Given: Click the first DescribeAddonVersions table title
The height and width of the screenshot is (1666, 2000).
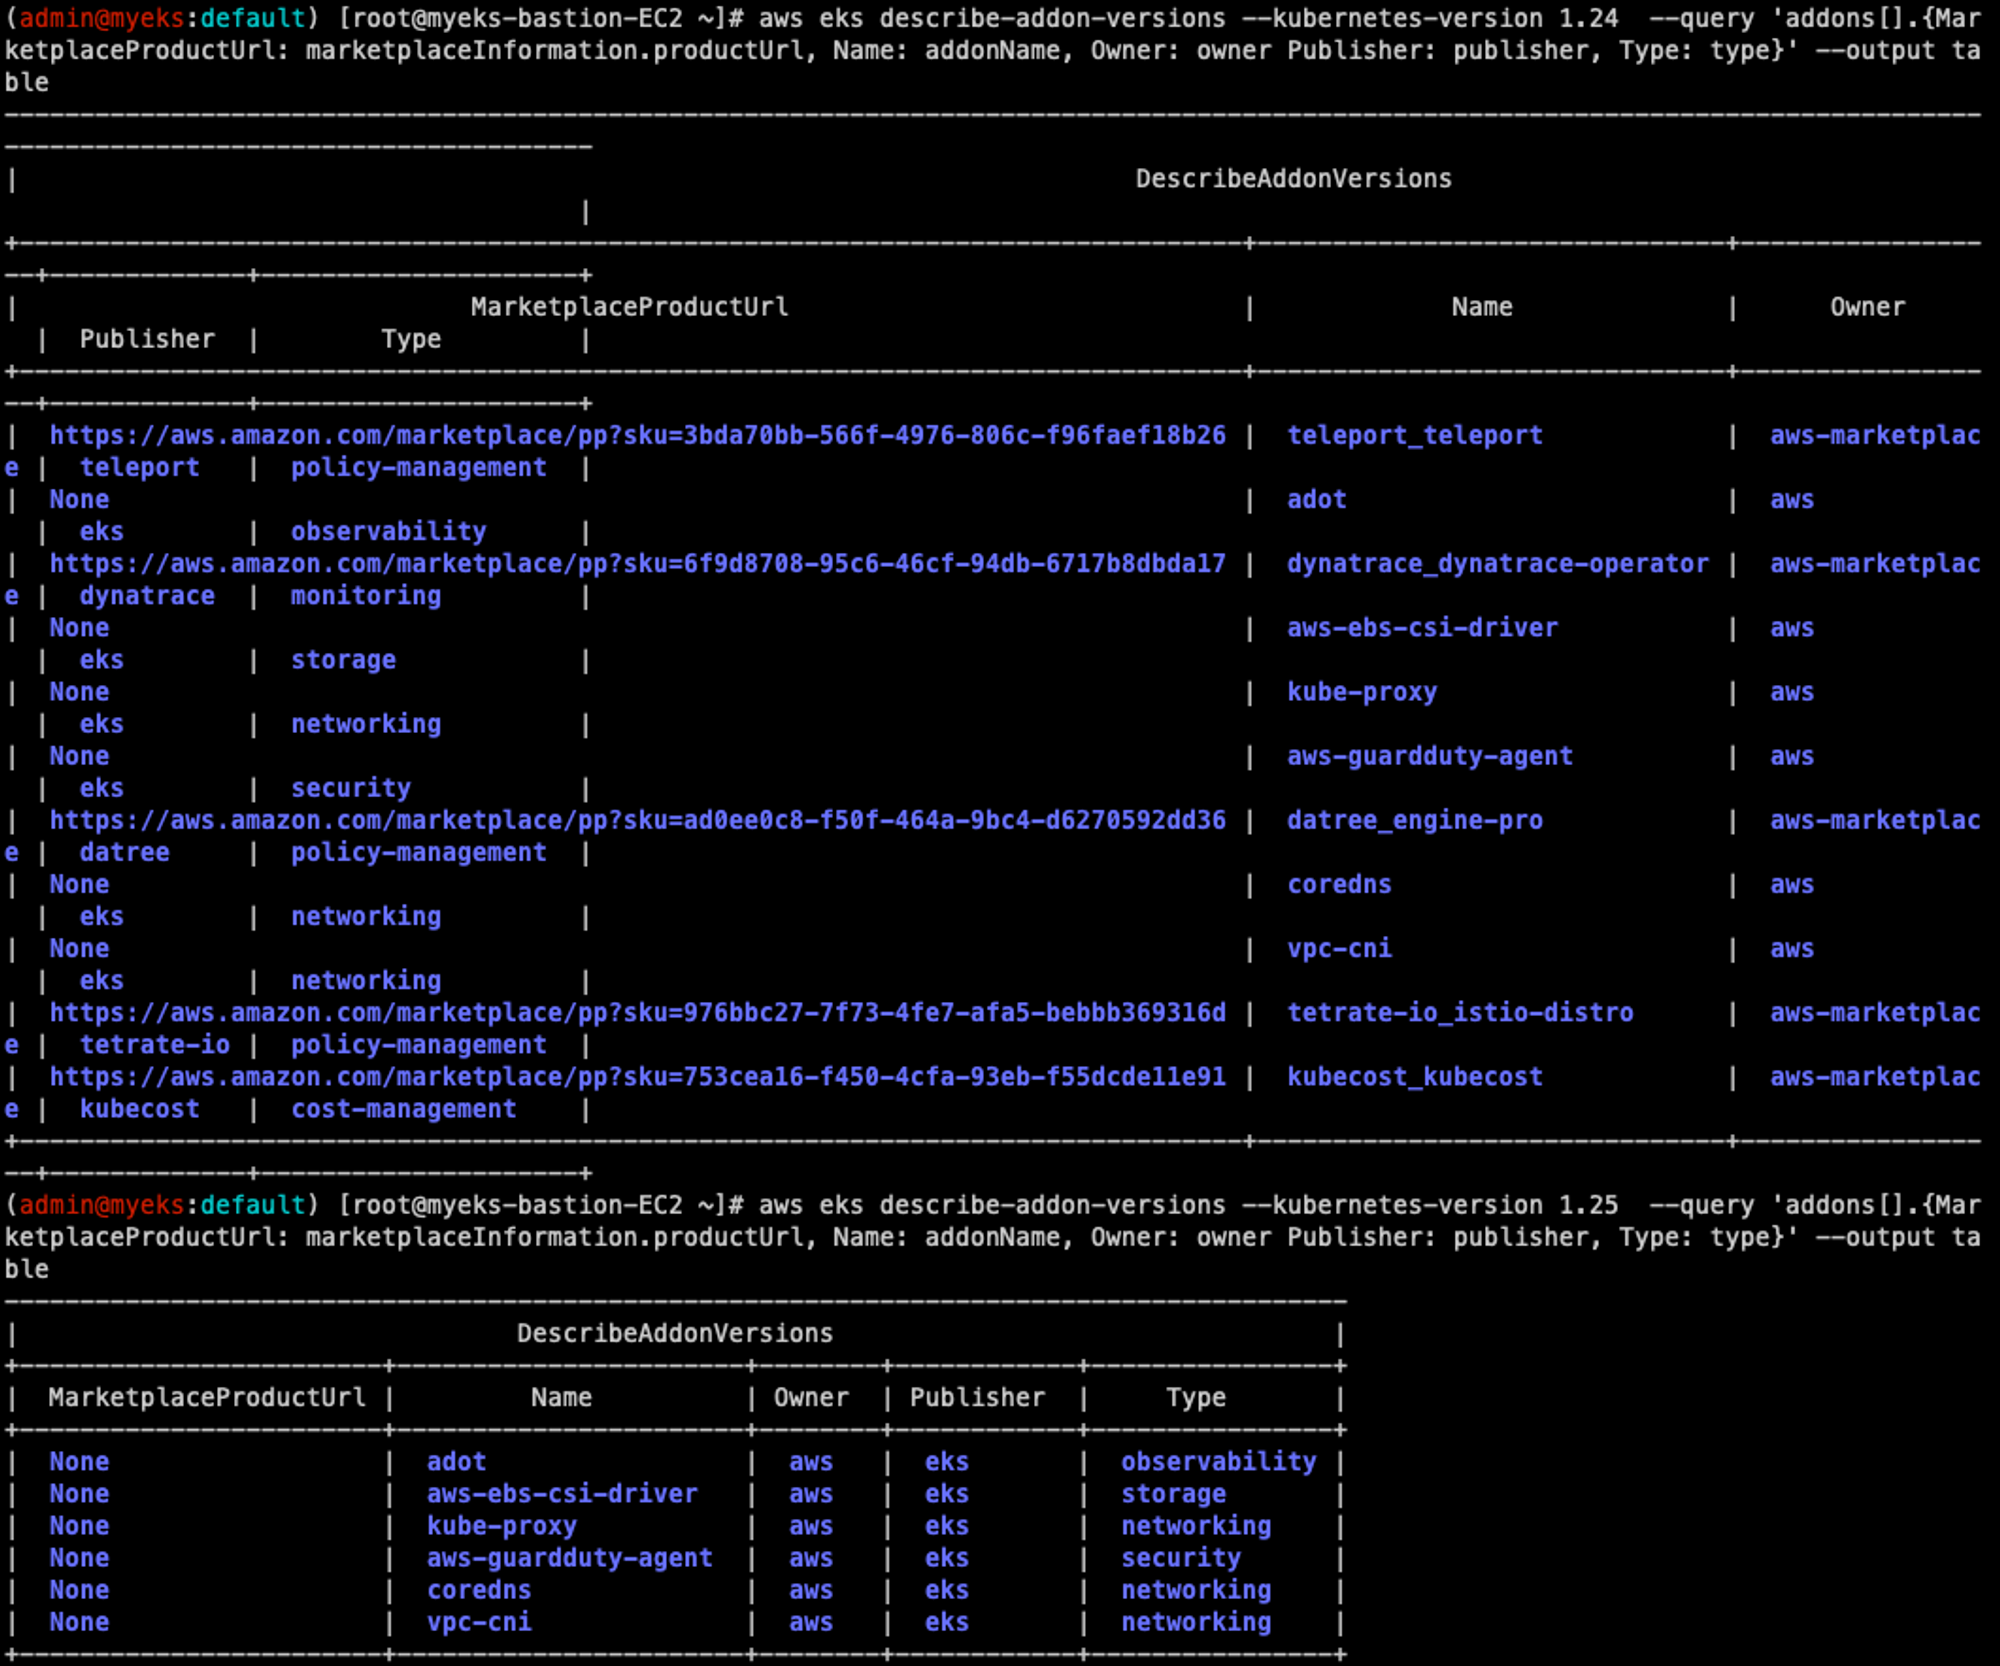Looking at the screenshot, I should [x=1293, y=179].
